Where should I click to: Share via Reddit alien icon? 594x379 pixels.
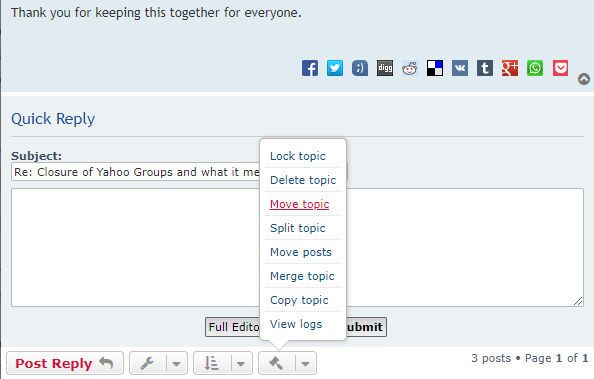[x=410, y=68]
